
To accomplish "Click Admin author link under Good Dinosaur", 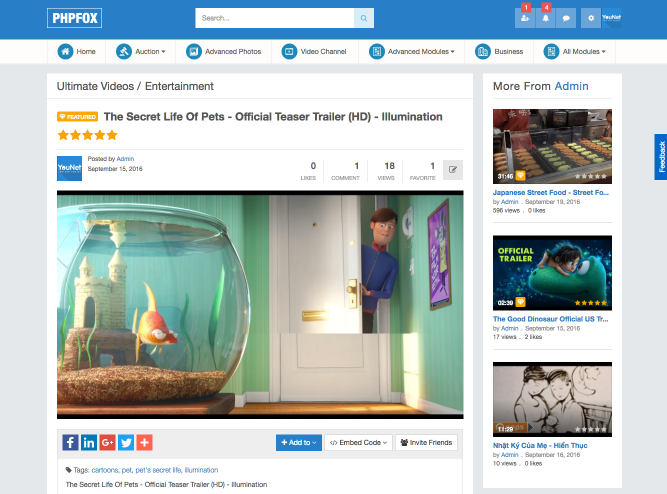I will pyautogui.click(x=510, y=328).
